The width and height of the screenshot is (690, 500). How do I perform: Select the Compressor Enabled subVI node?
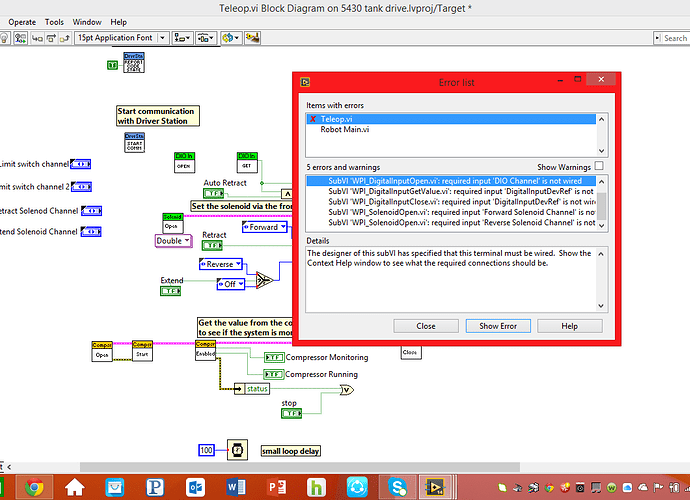point(206,350)
